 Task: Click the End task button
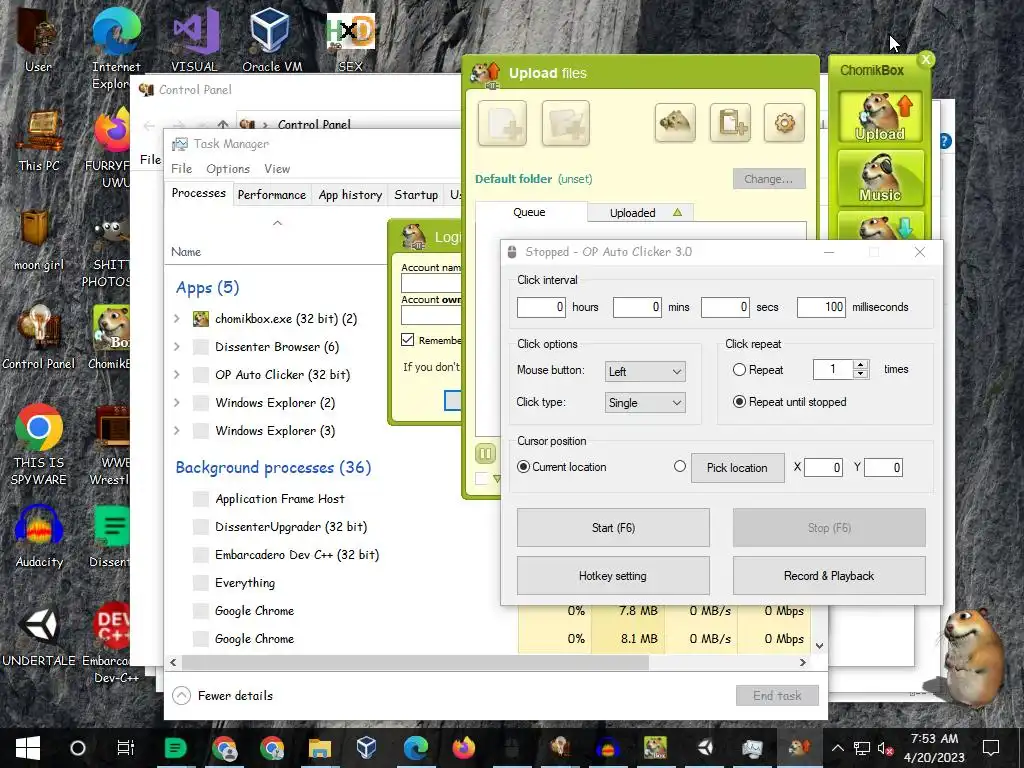point(777,696)
